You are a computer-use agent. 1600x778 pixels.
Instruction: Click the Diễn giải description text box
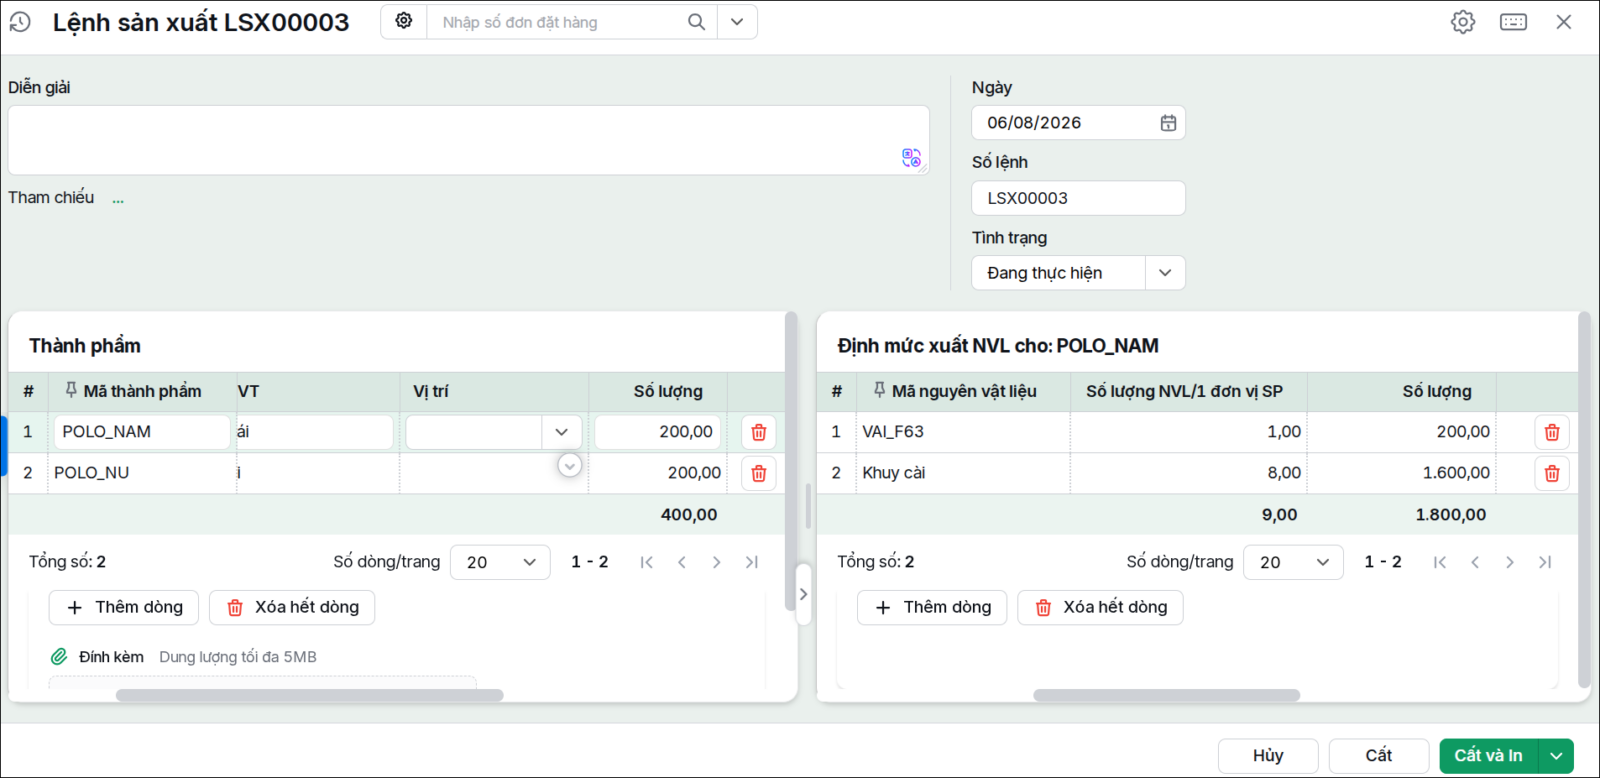(x=468, y=140)
